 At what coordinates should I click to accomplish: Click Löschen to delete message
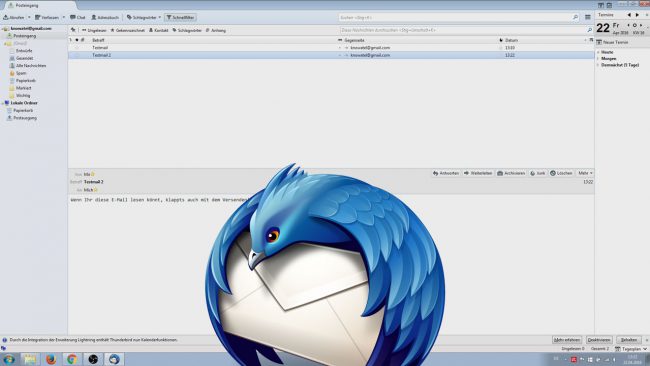point(561,173)
